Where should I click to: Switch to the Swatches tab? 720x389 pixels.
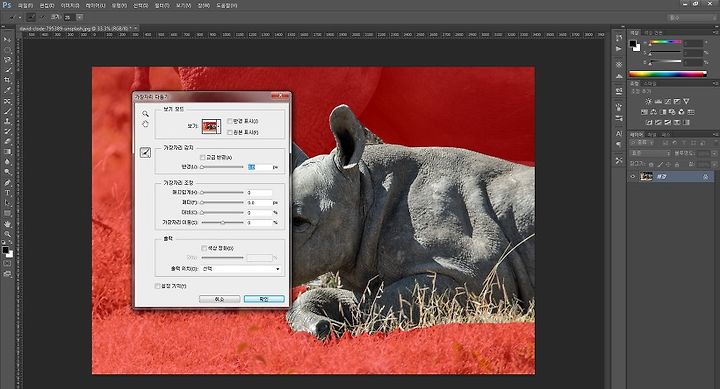tap(653, 33)
